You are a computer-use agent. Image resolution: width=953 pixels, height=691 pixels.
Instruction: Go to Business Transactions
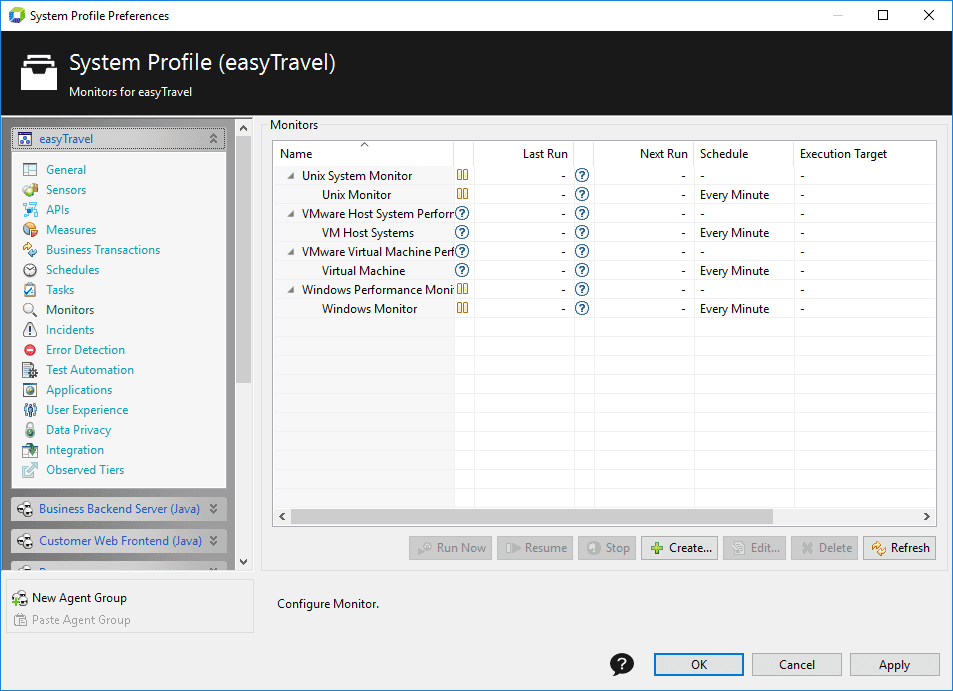click(x=103, y=250)
